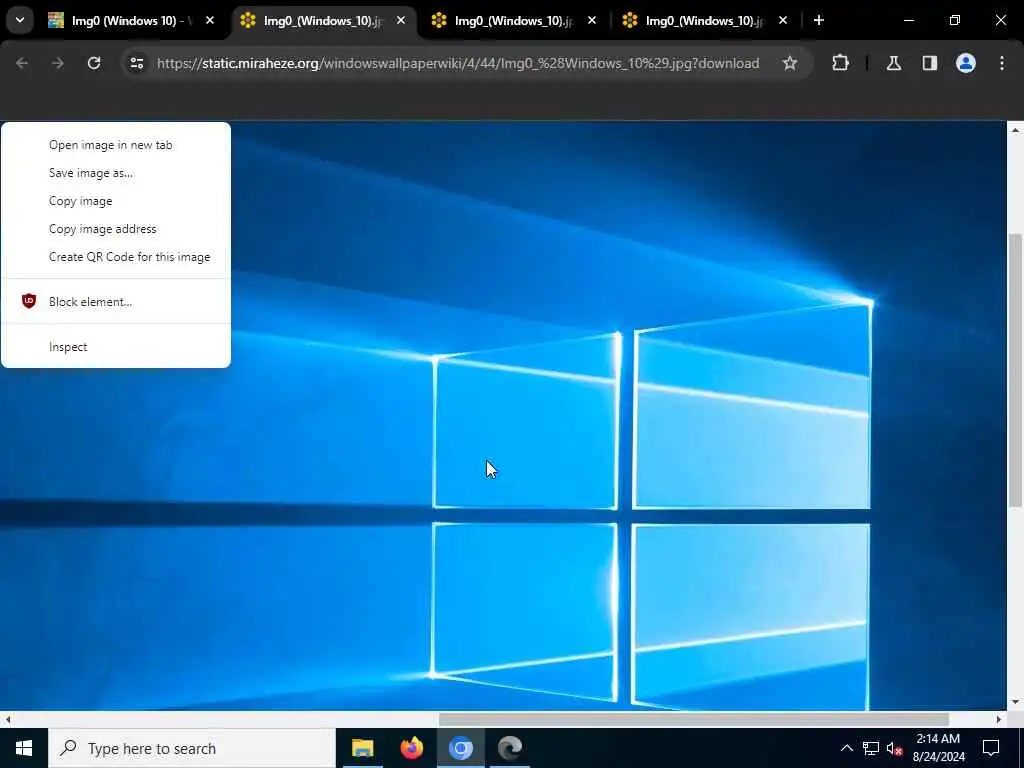This screenshot has height=768, width=1024.
Task: Open the tab search dropdown arrow
Action: [x=20, y=20]
